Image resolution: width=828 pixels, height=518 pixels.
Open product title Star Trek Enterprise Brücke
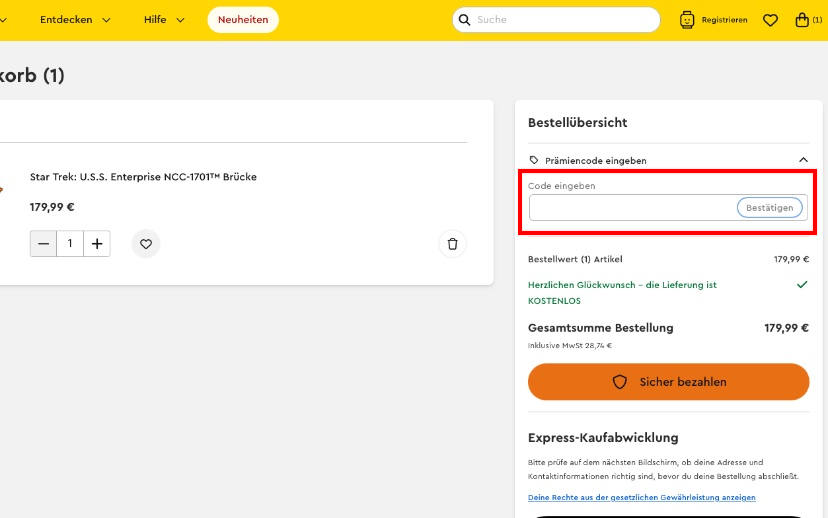tap(143, 177)
